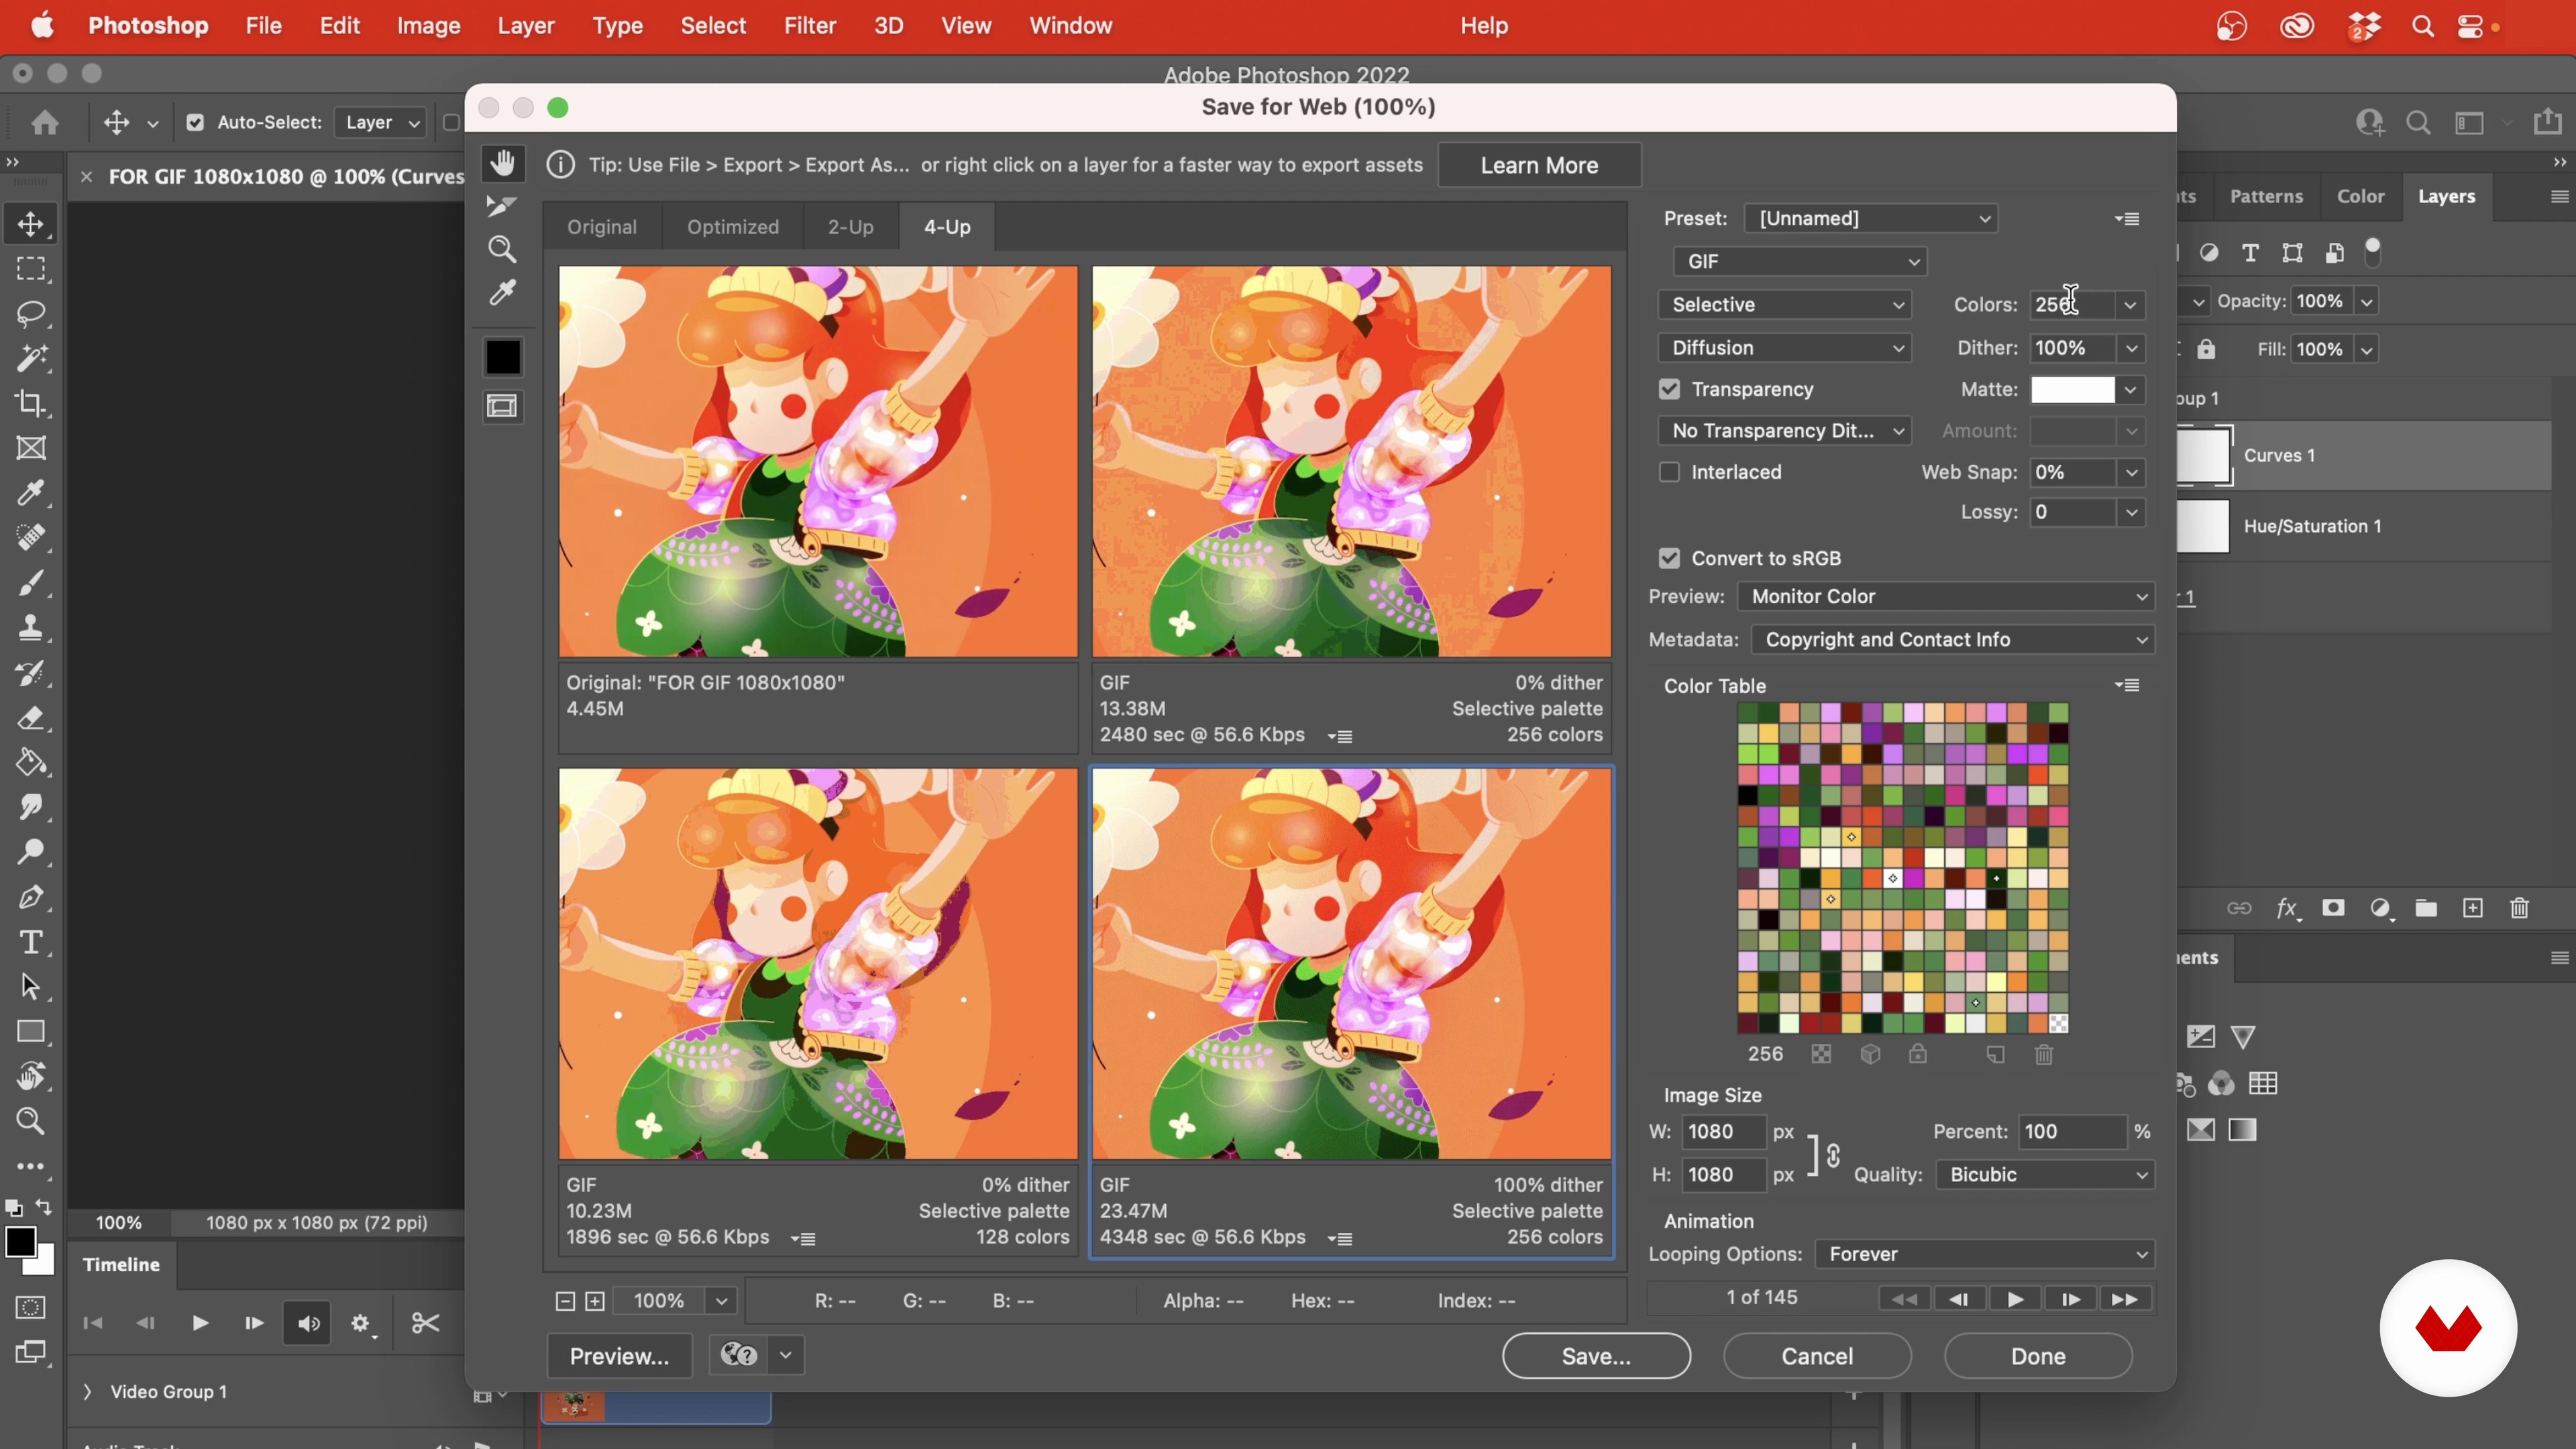Screen dimensions: 2576x1449
Task: Enable the Interlaced checkbox
Action: coord(1669,472)
